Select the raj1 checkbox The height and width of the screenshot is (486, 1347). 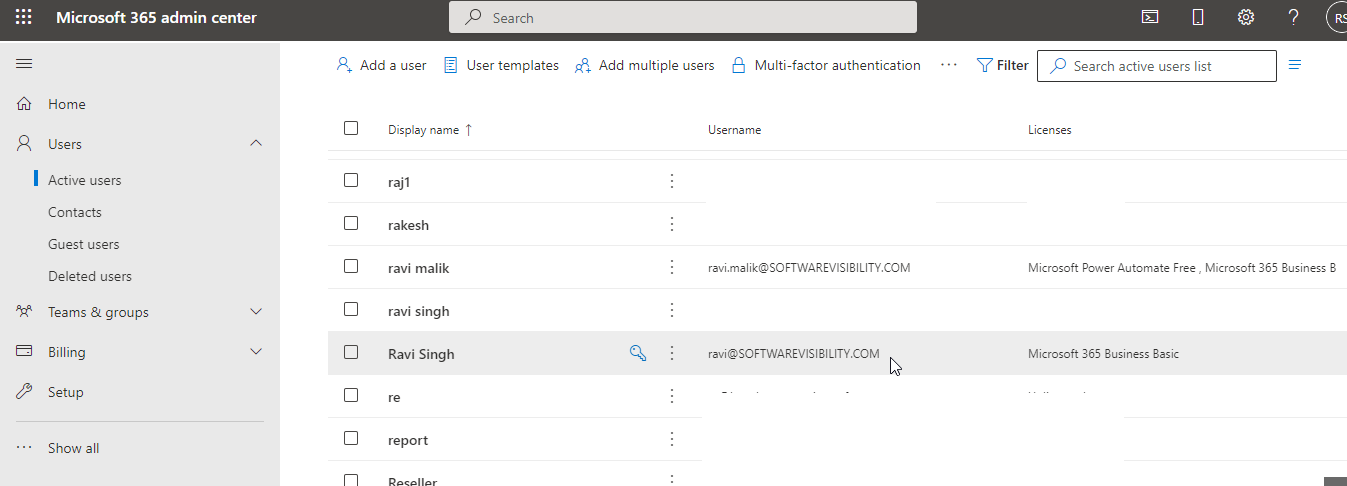(x=351, y=180)
